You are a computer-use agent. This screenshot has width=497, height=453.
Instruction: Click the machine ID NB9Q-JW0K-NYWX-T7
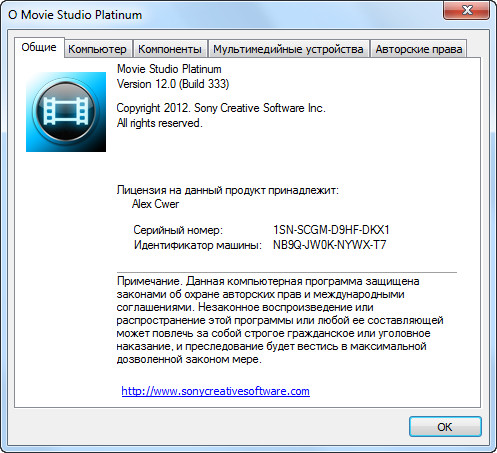tap(329, 245)
